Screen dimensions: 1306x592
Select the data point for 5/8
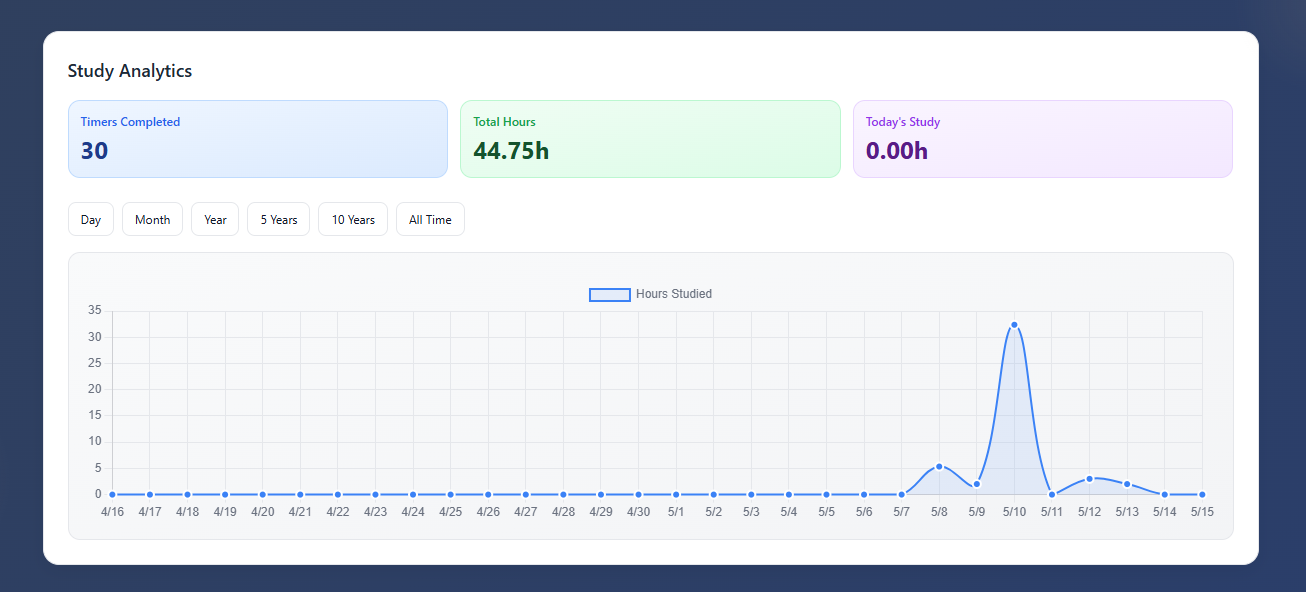point(939,466)
